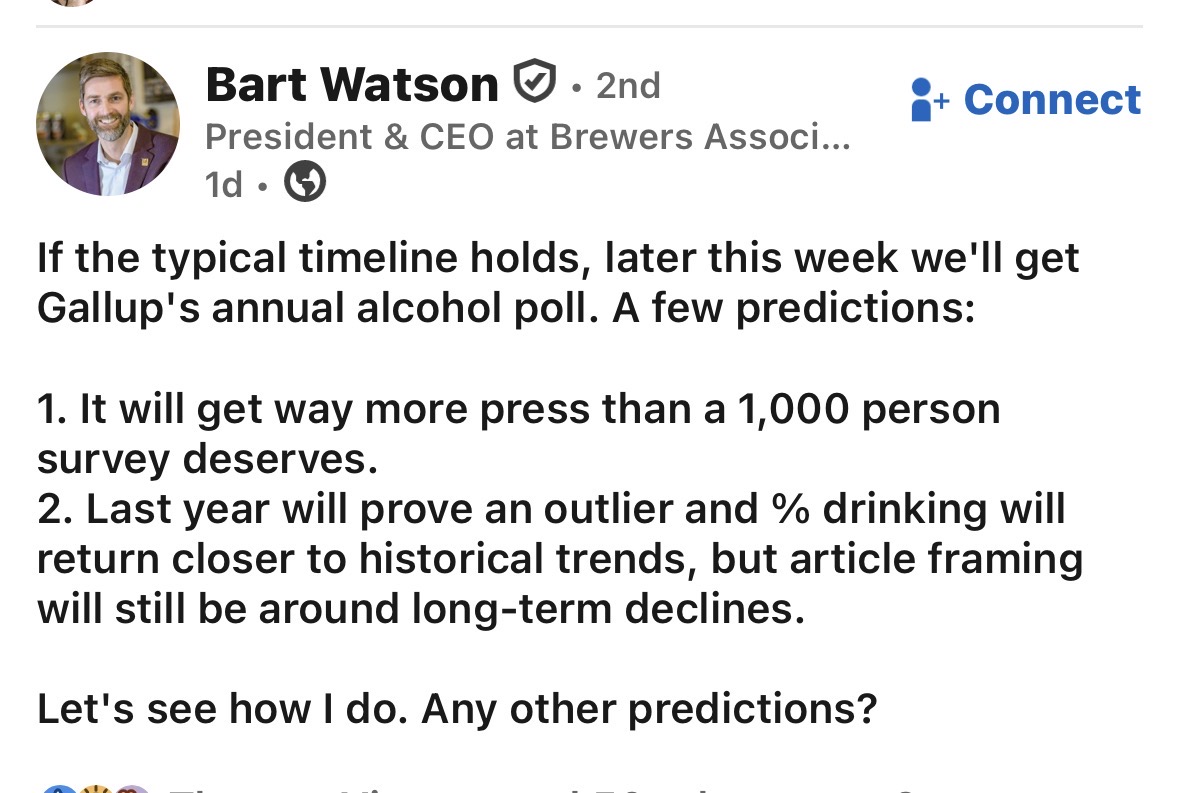Click prediction 2 about outlier year
This screenshot has height=793, width=1179.
[560, 558]
